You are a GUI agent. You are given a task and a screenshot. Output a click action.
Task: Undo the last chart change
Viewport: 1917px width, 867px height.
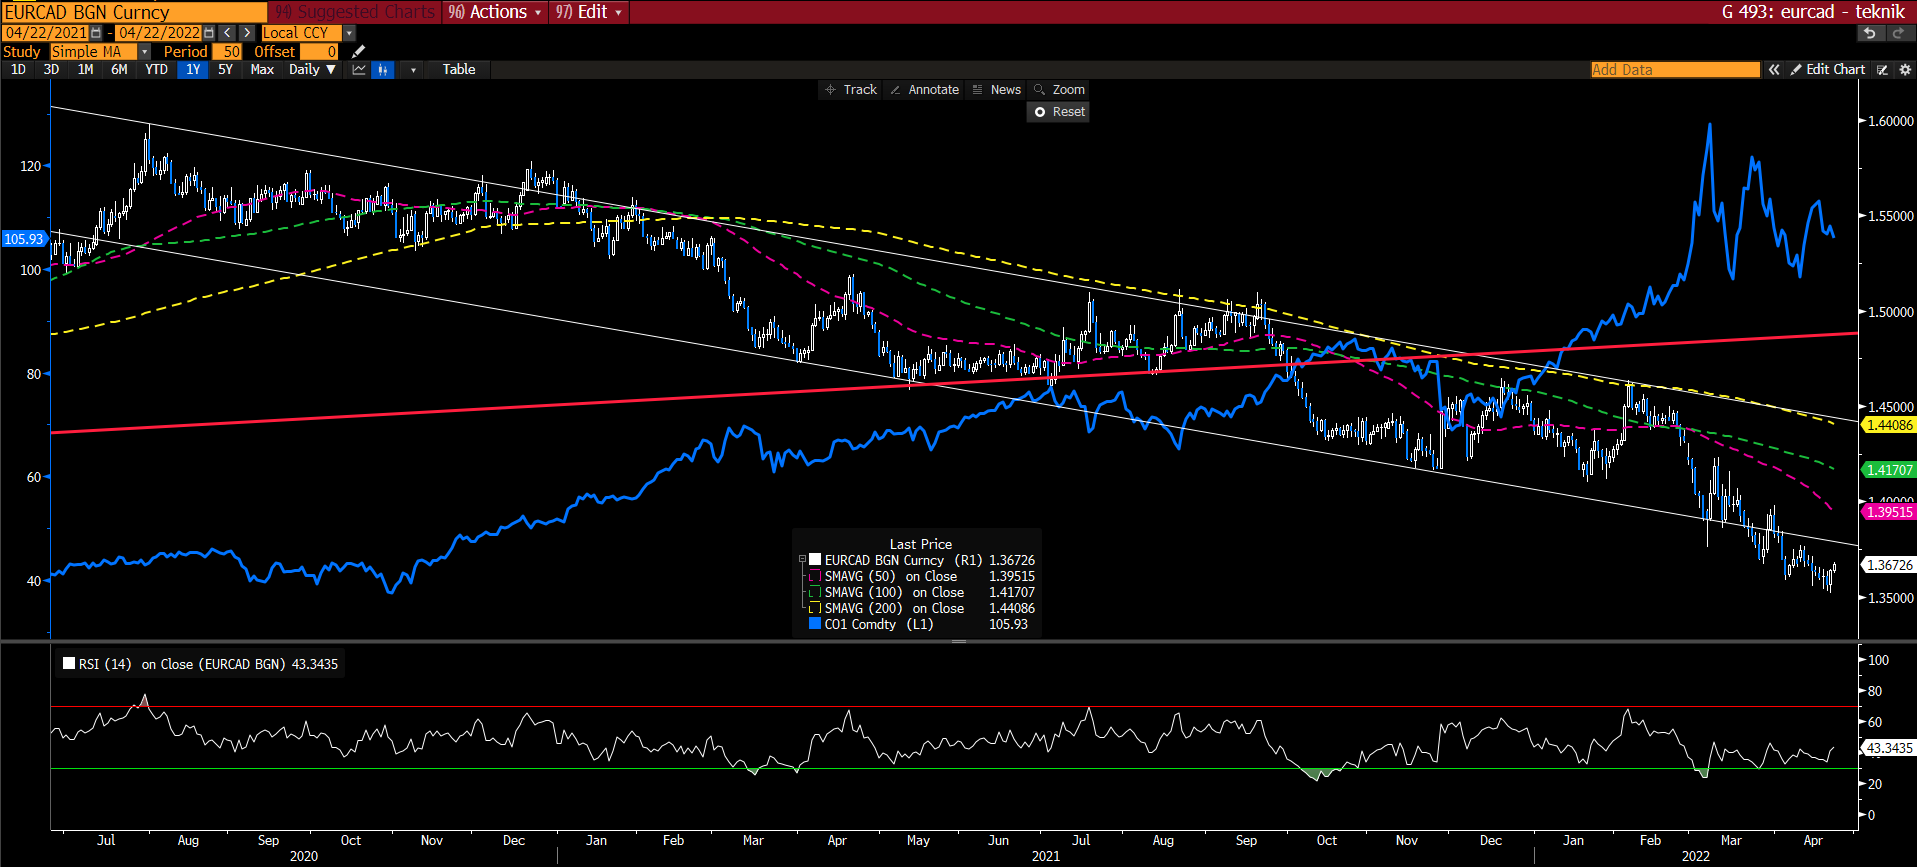pos(1869,33)
